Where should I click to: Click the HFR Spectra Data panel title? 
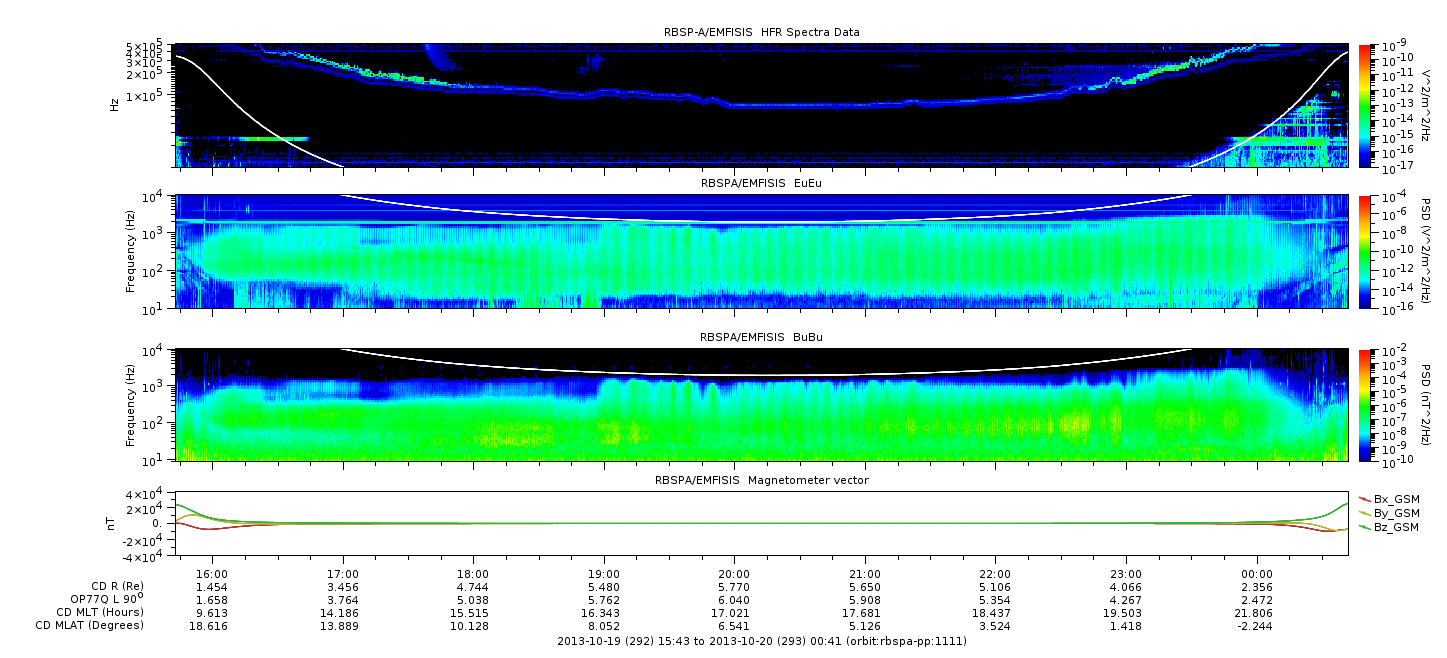click(761, 32)
